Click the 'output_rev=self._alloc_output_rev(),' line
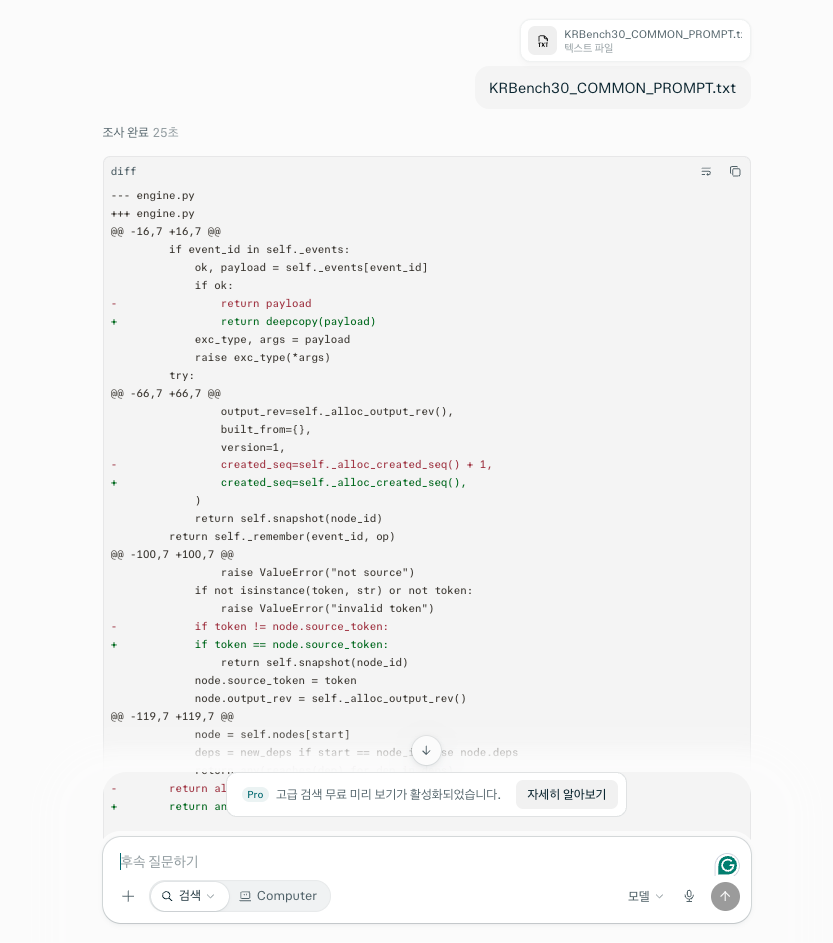The image size is (833, 943). coord(337,411)
